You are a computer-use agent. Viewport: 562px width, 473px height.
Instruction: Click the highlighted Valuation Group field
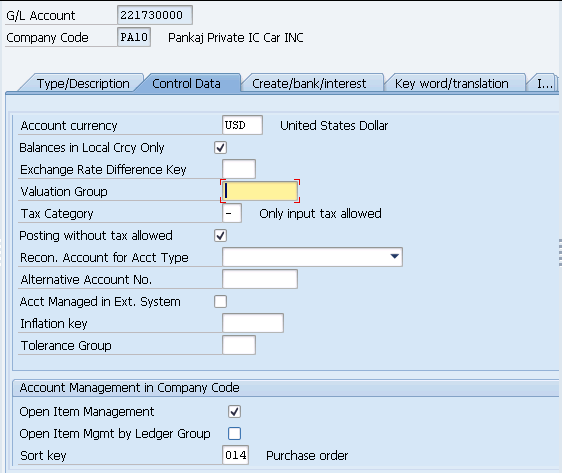(x=260, y=191)
